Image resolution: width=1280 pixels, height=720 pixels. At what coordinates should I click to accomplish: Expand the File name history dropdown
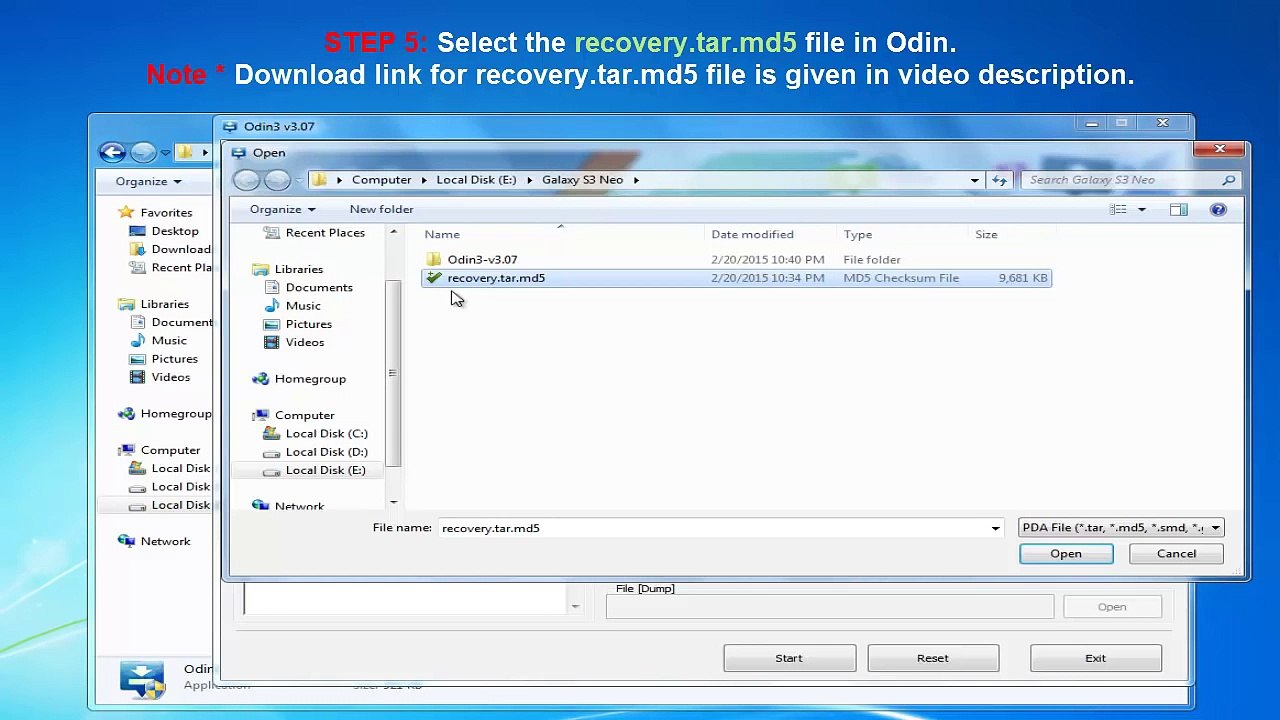click(x=995, y=528)
